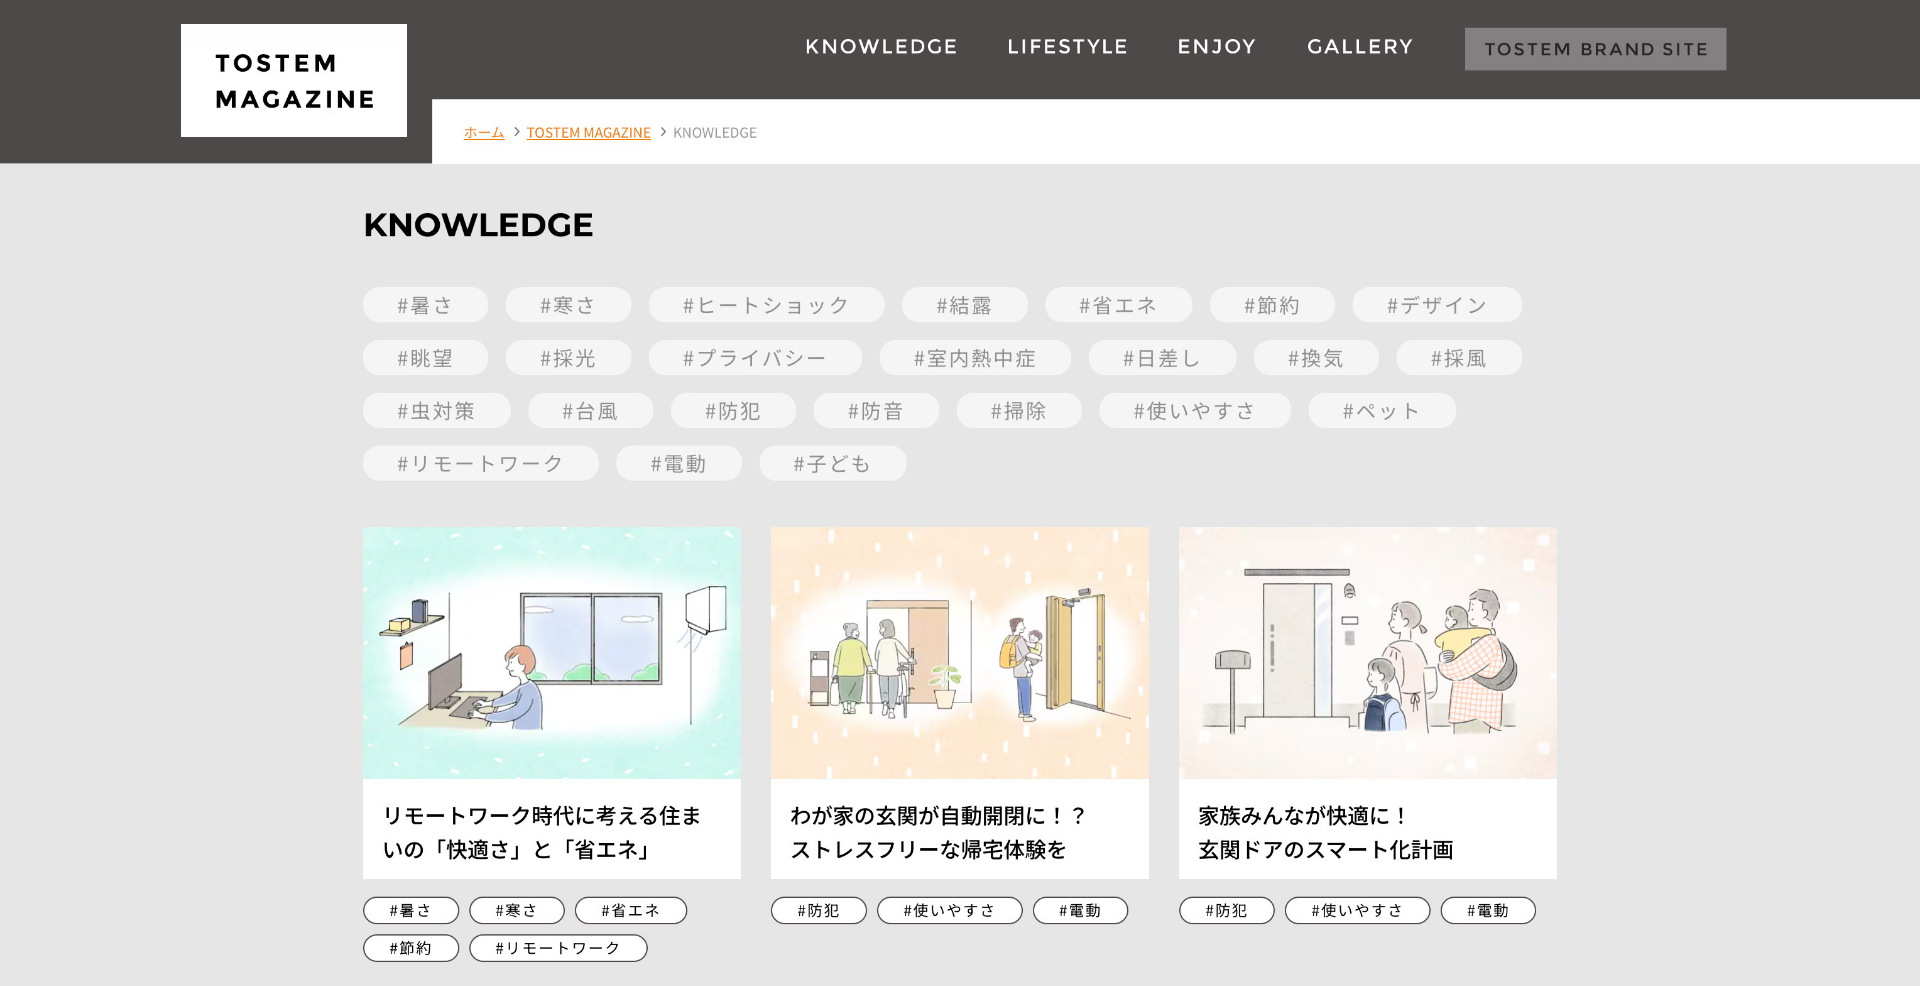The width and height of the screenshot is (1920, 986).
Task: Open the GALLERY section
Action: pyautogui.click(x=1359, y=47)
